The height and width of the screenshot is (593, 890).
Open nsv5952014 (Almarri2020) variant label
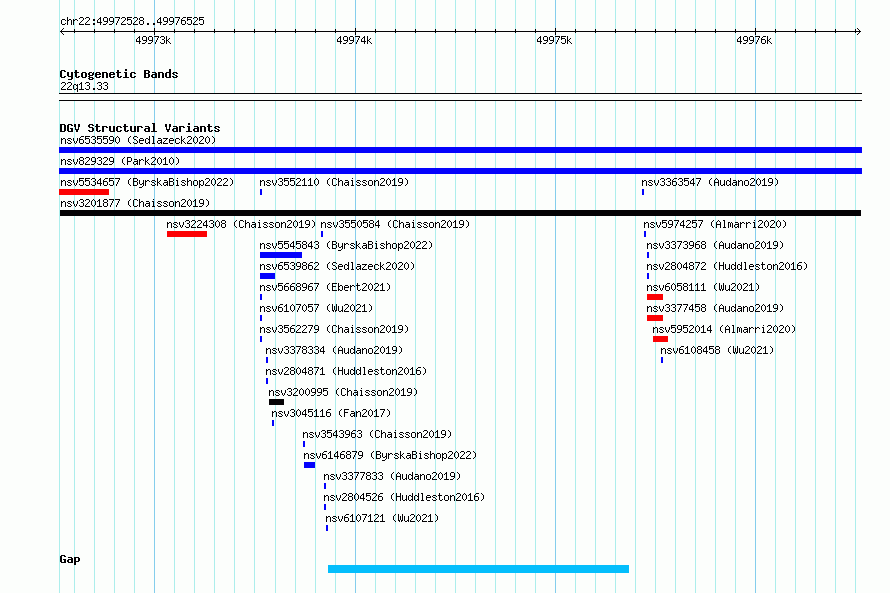[724, 329]
